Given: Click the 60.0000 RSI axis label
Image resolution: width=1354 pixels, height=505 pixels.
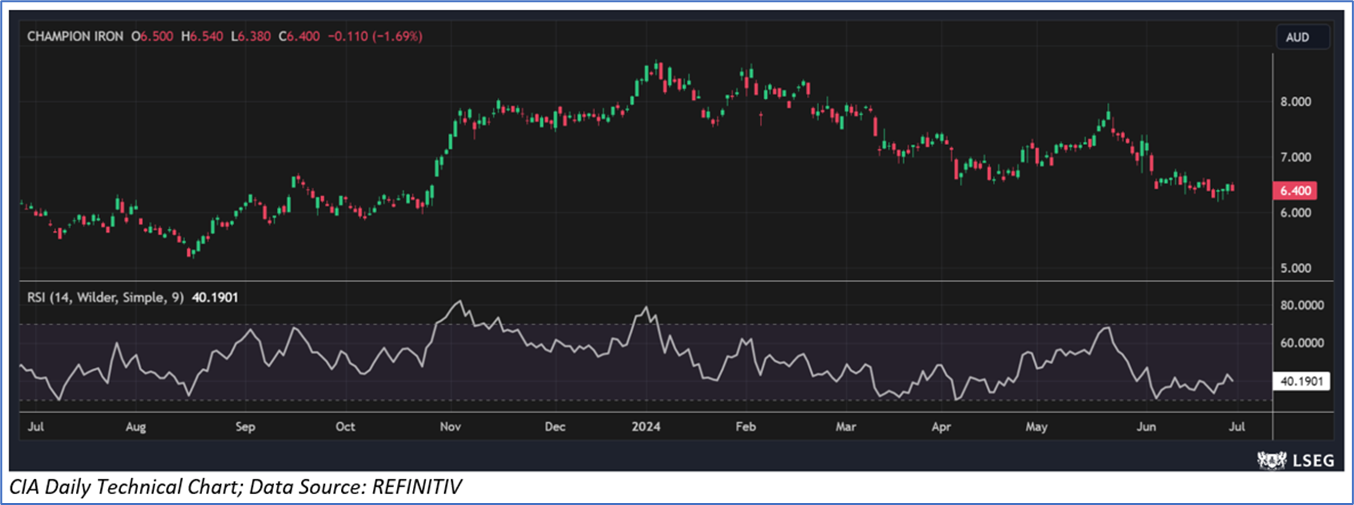Looking at the screenshot, I should [x=1304, y=343].
